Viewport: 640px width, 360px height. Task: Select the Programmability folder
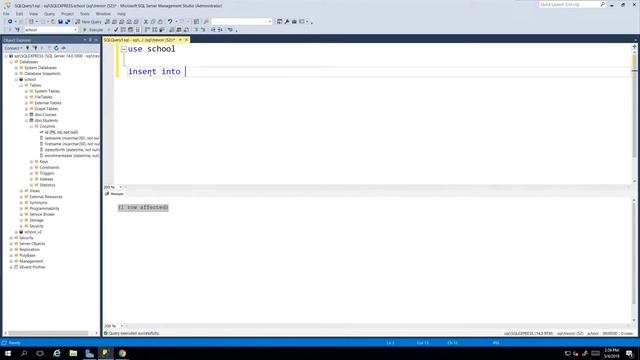[44, 209]
